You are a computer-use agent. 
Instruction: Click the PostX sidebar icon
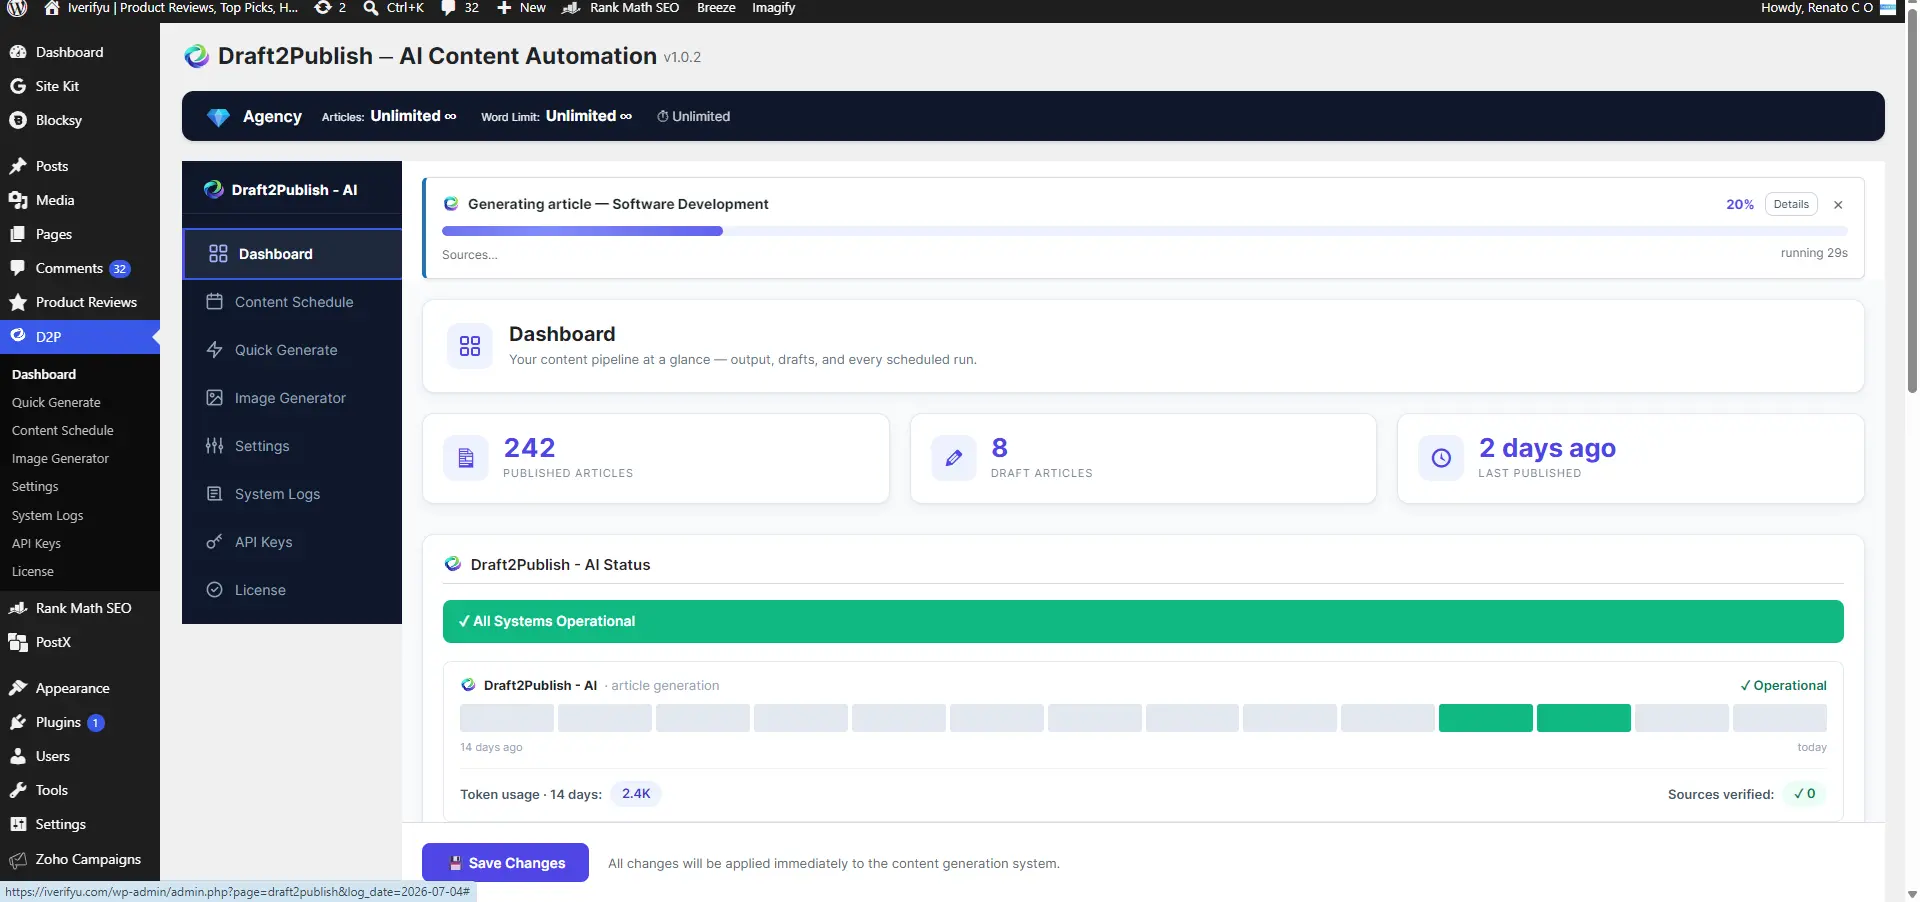click(18, 642)
